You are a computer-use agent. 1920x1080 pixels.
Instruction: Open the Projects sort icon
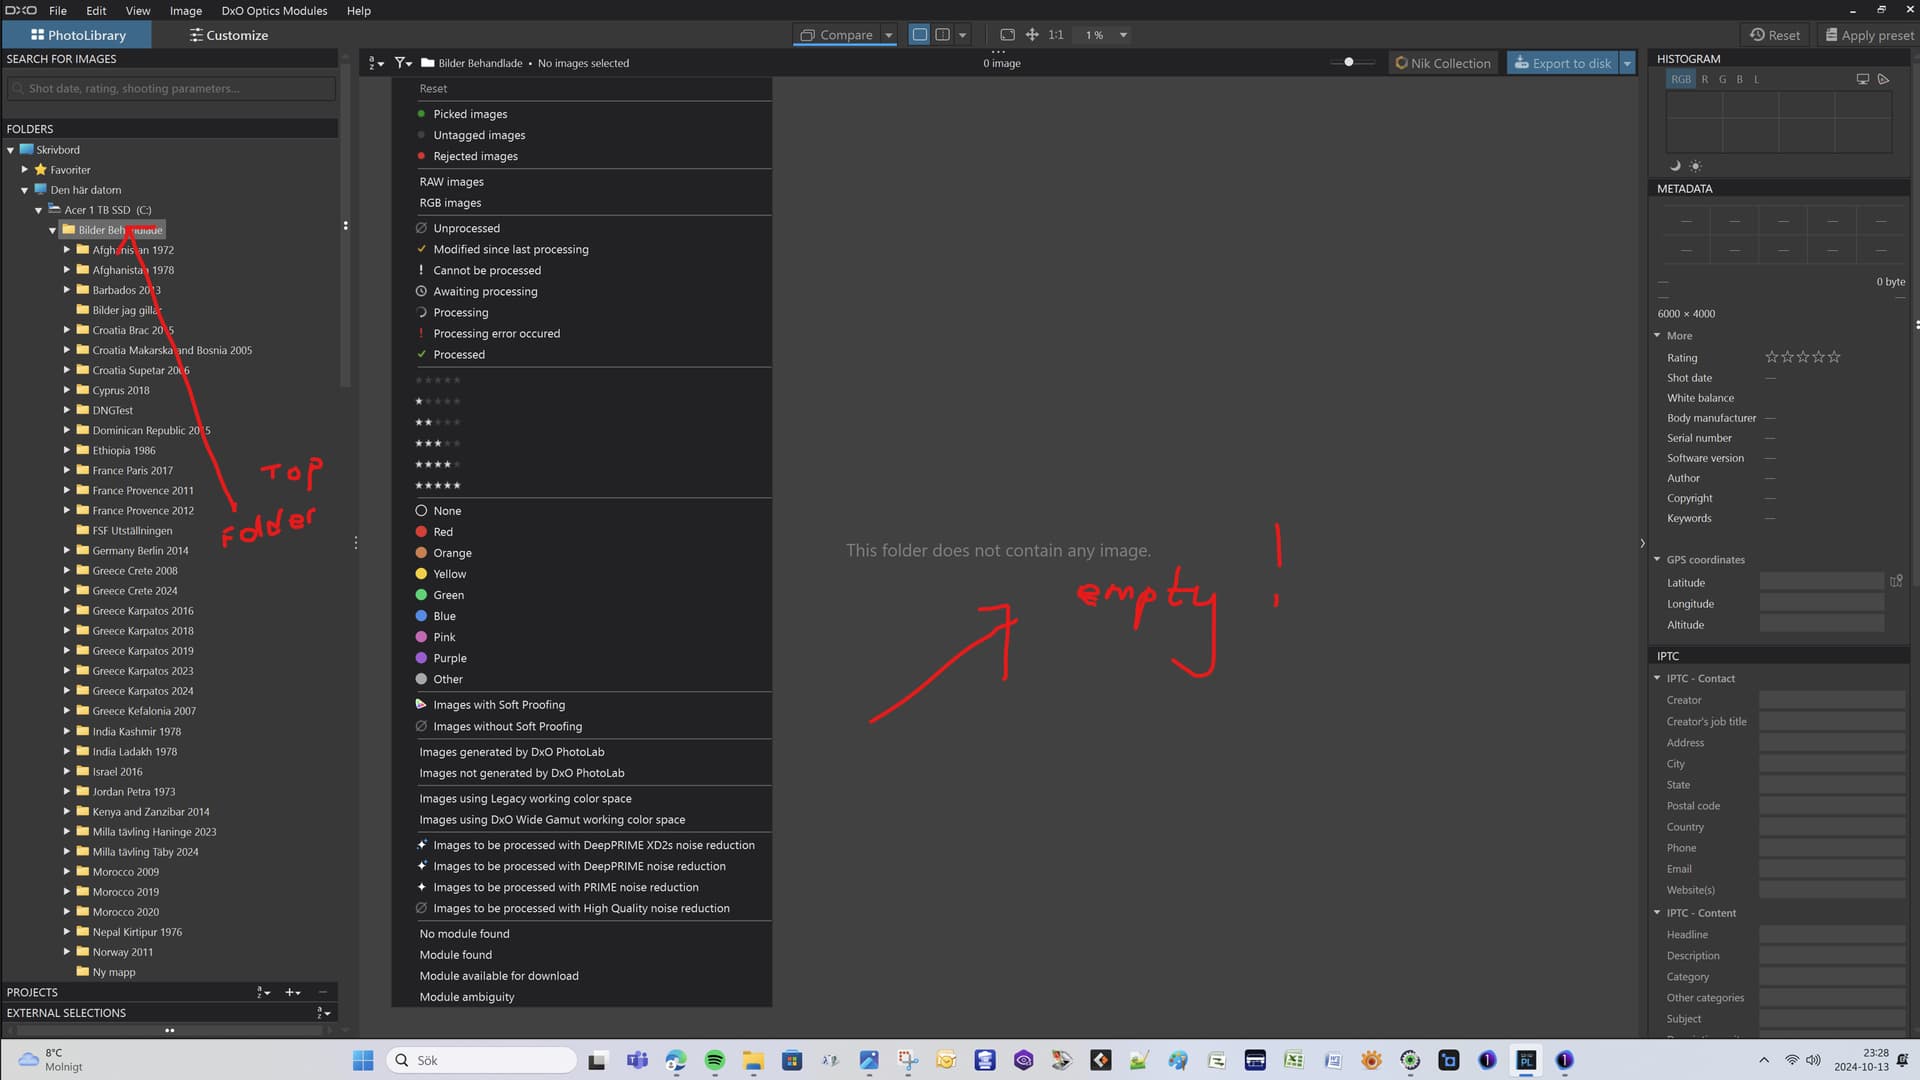263,992
